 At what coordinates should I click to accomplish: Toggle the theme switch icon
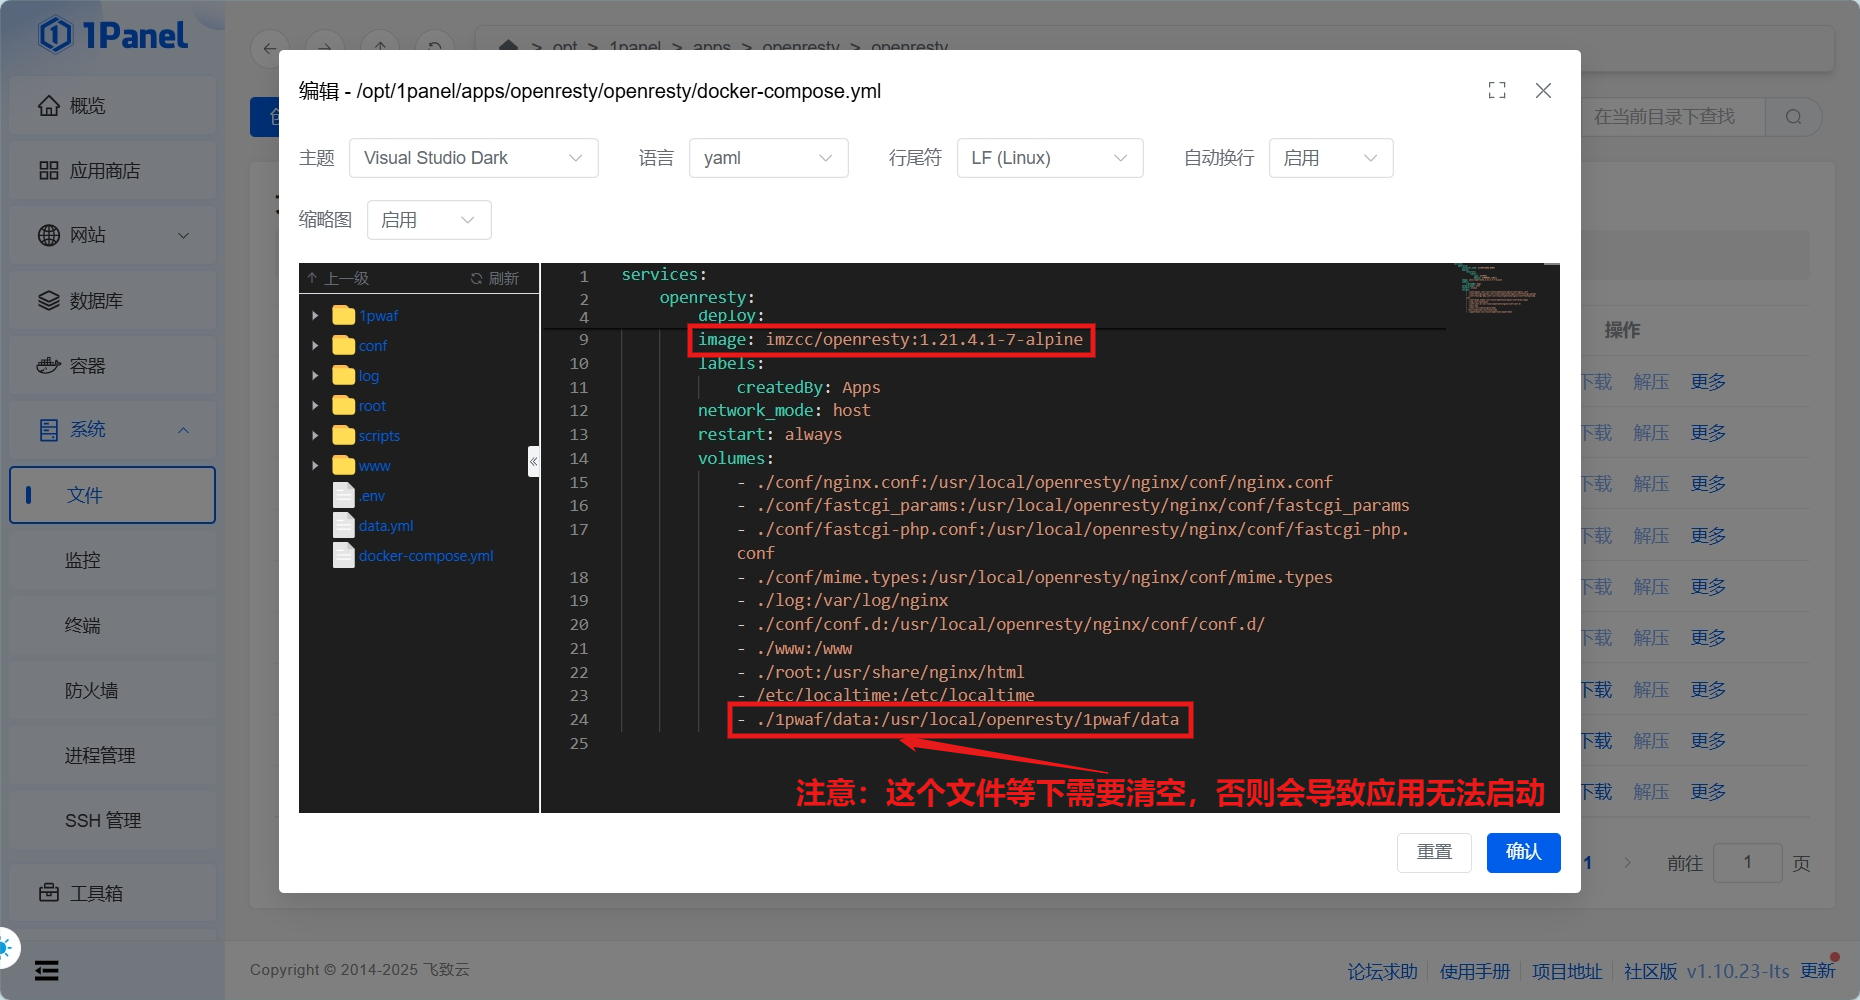click(6, 948)
